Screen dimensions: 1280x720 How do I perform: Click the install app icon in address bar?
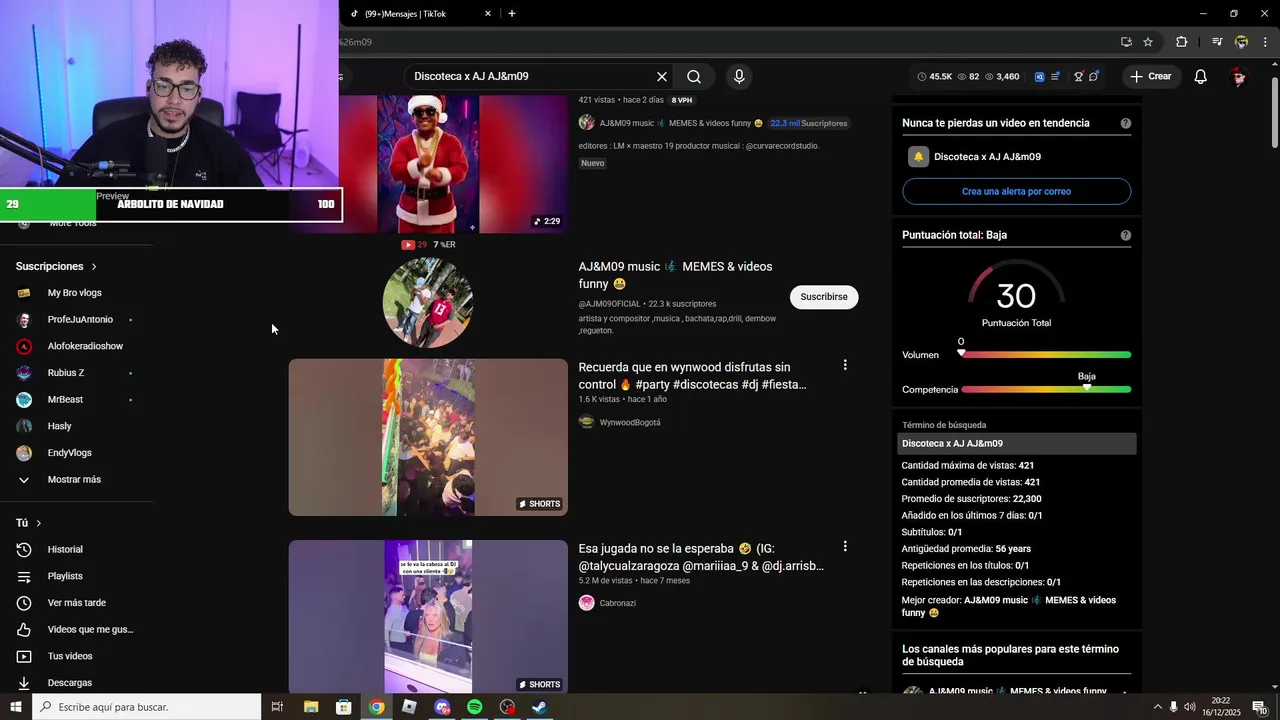[1126, 42]
